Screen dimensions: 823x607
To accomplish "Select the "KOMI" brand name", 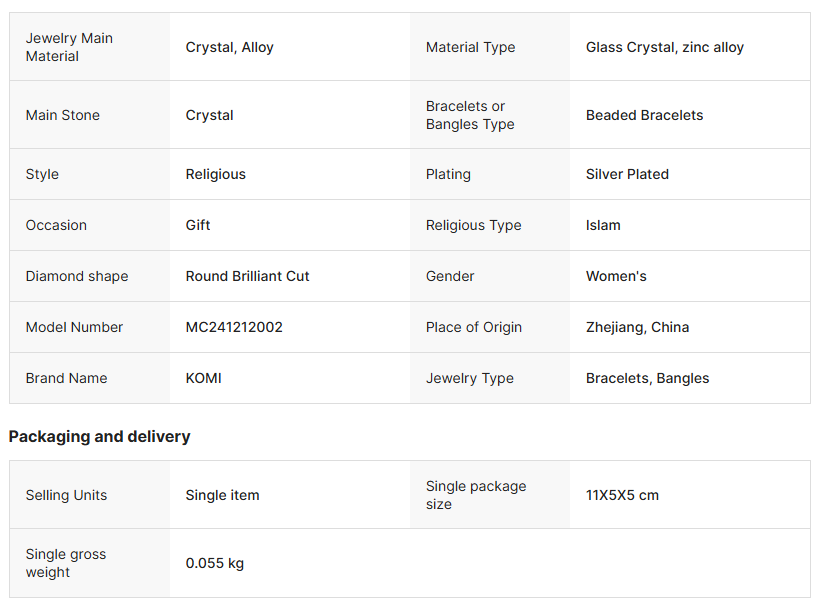I will pyautogui.click(x=203, y=378).
